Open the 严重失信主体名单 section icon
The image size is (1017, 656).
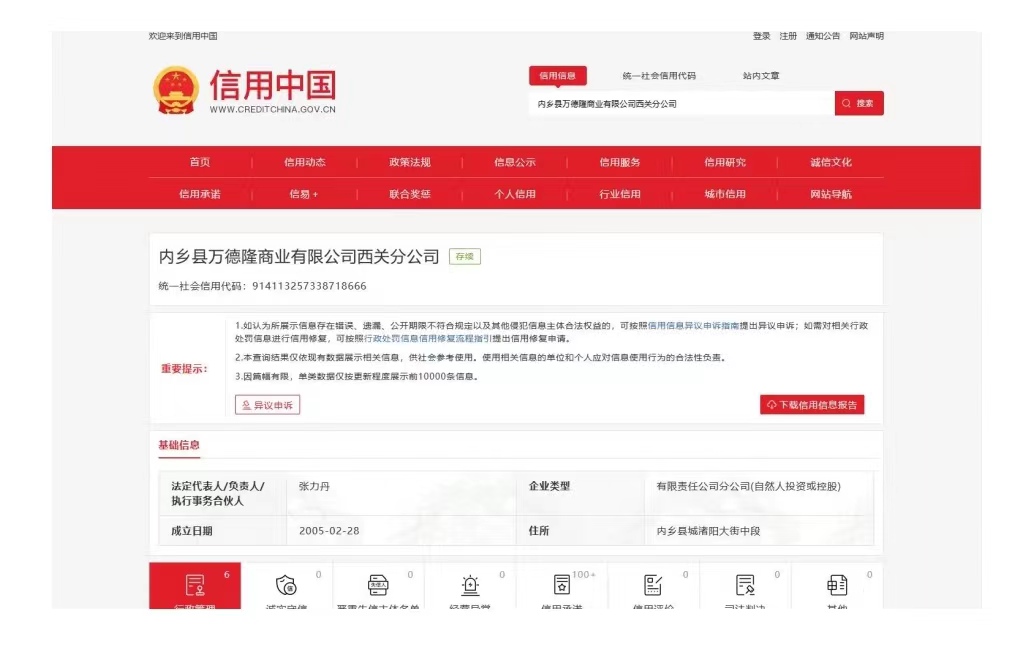378,584
